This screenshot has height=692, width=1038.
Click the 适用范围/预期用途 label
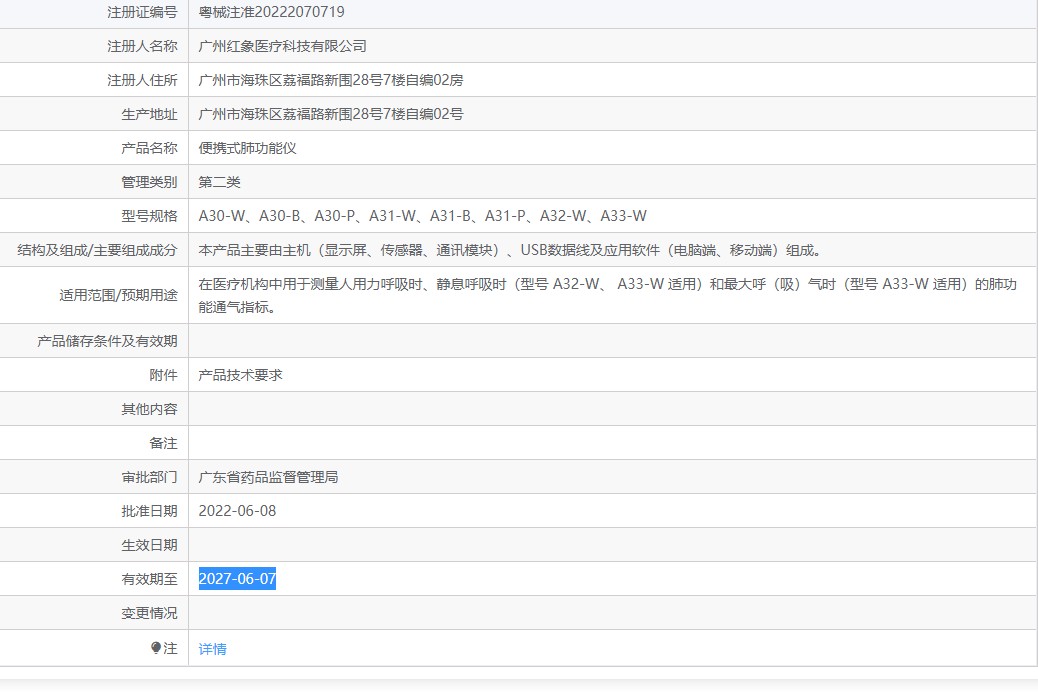point(118,295)
